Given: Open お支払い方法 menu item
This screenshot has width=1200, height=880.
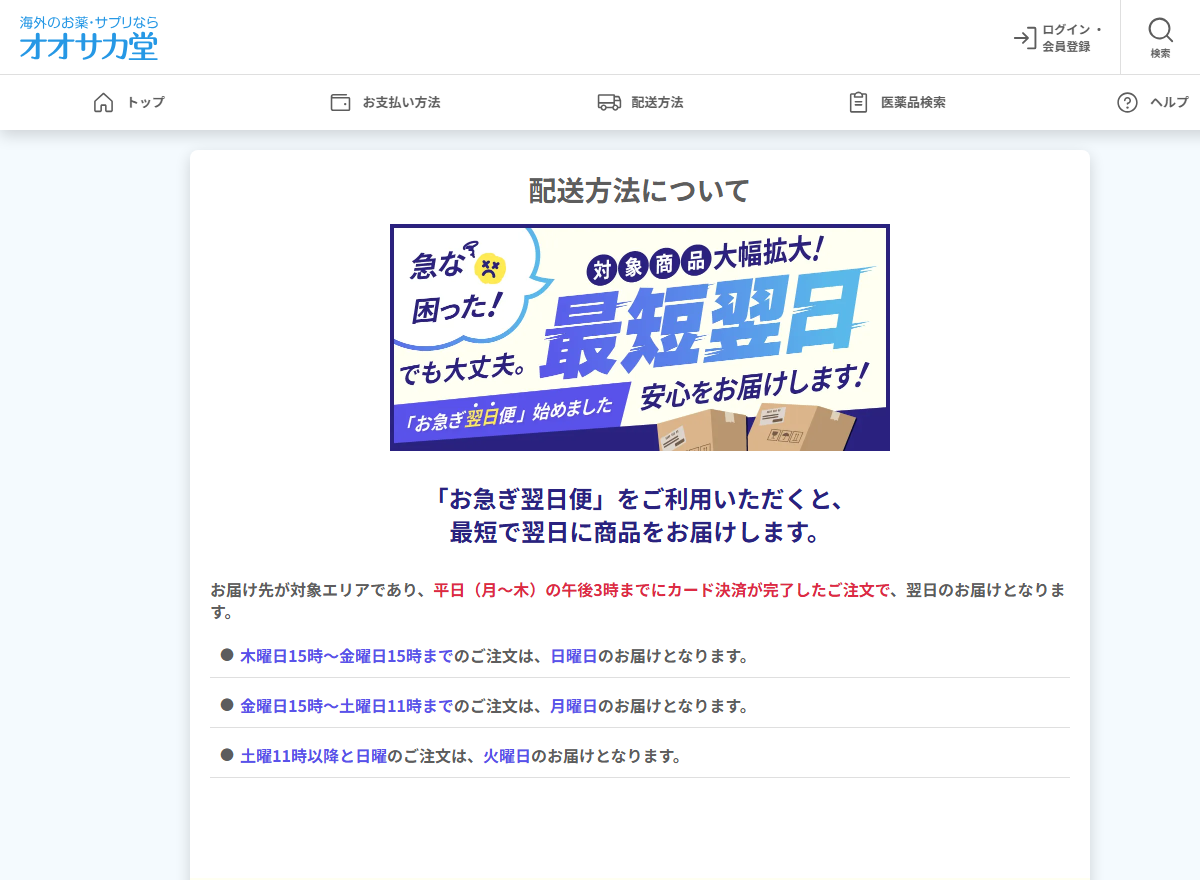Looking at the screenshot, I should pyautogui.click(x=401, y=102).
